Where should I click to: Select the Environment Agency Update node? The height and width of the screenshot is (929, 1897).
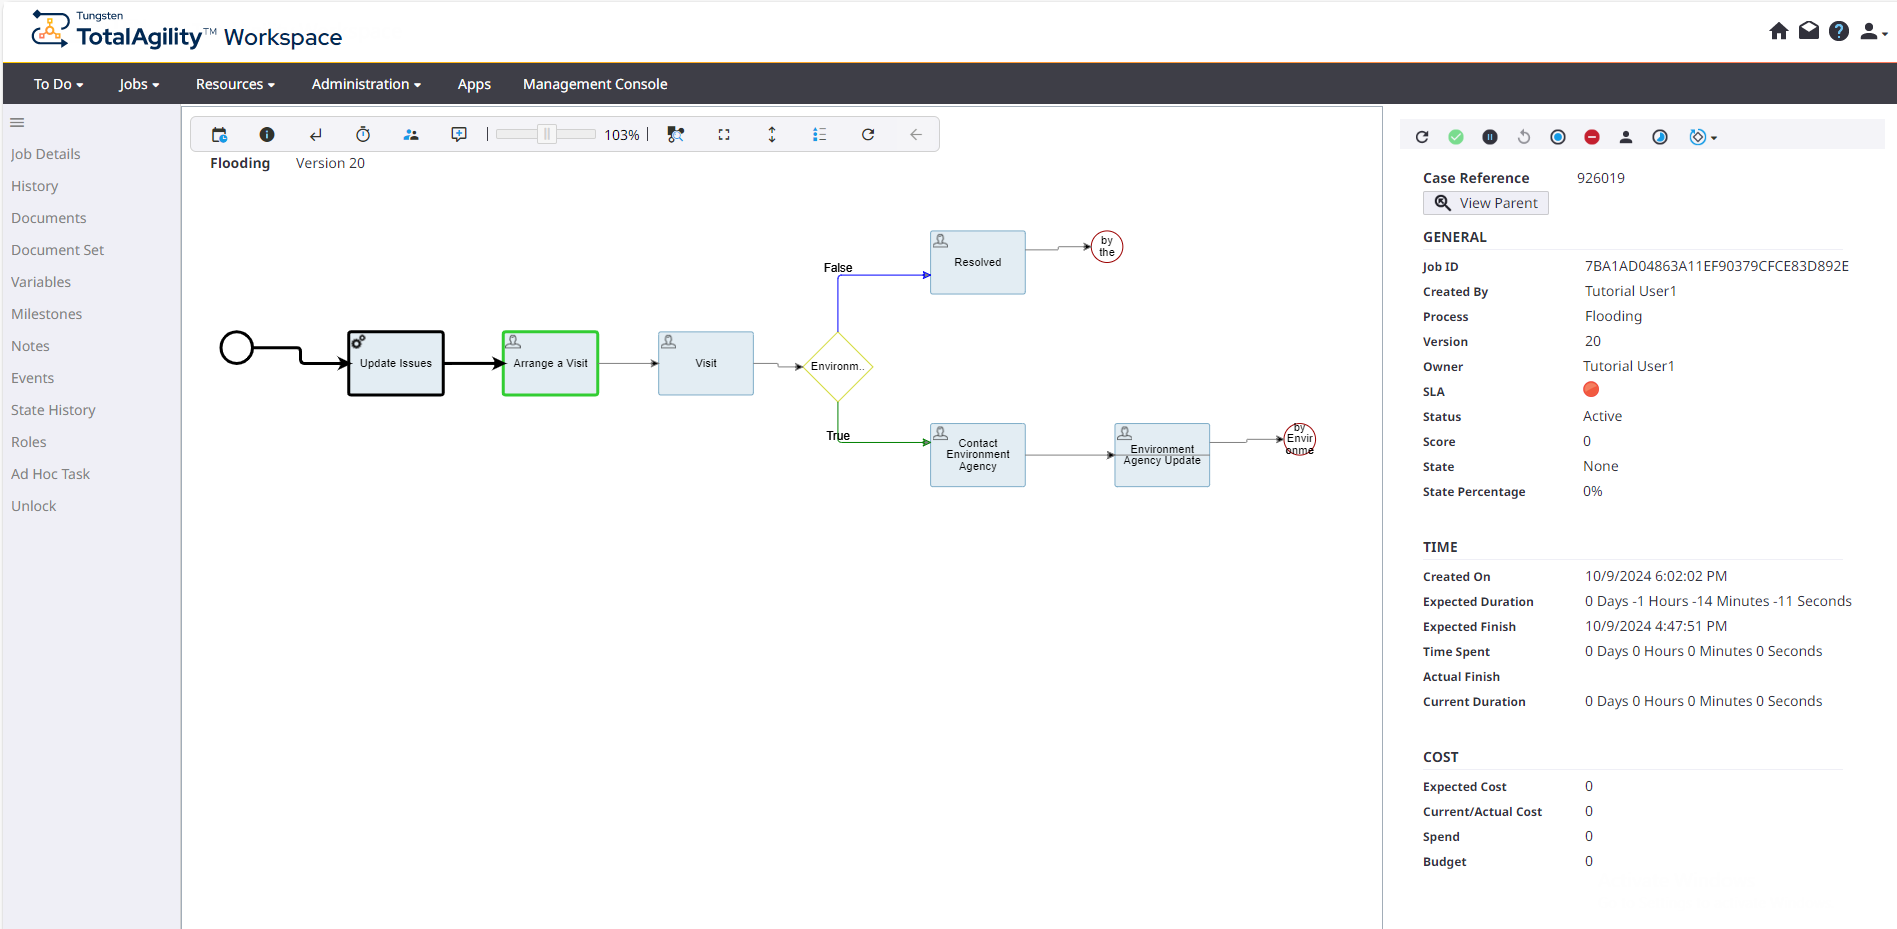point(1162,455)
